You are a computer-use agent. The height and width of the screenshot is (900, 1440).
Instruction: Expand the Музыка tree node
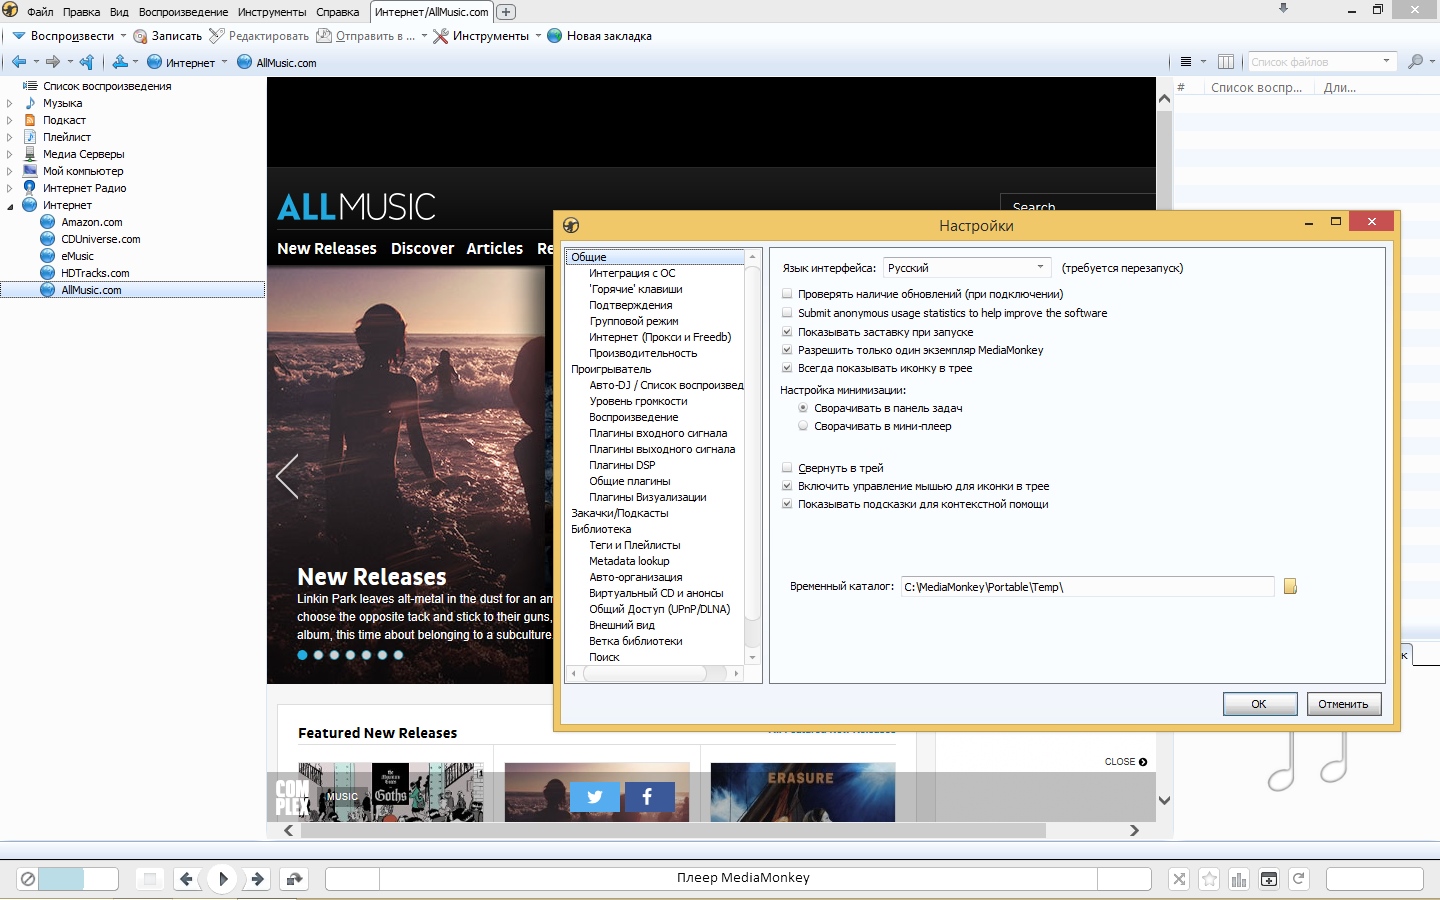tap(10, 103)
